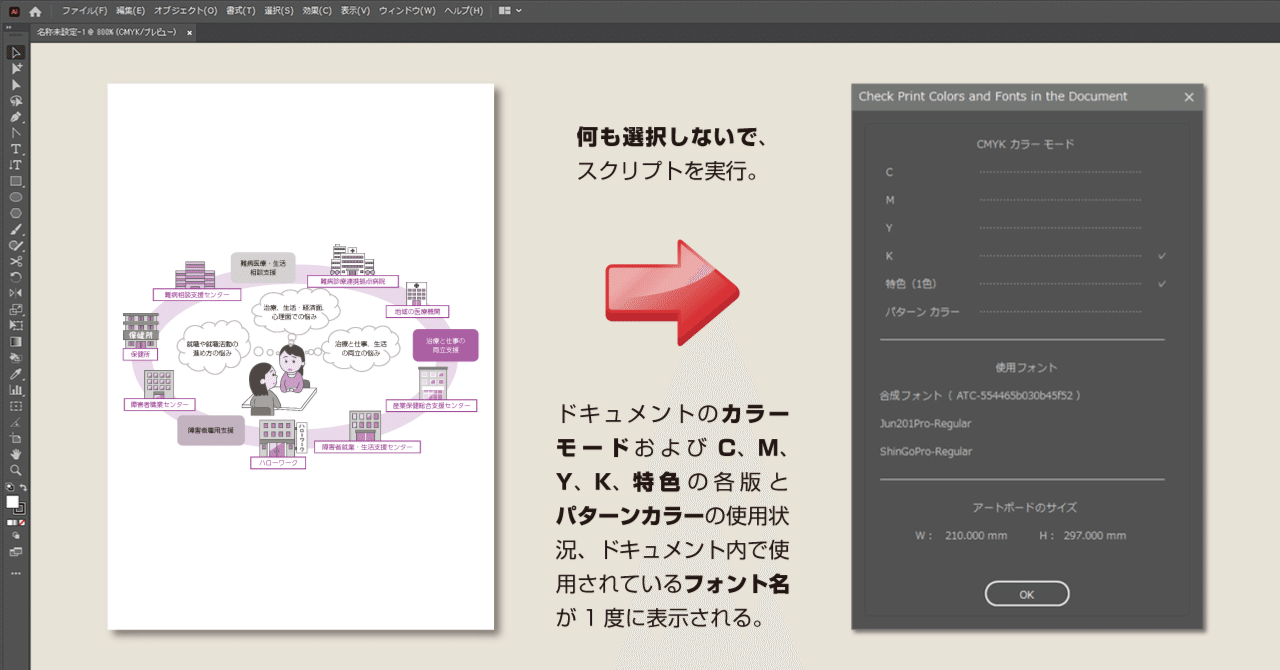Select the Direct Selection tool
1280x670 pixels.
[x=15, y=67]
